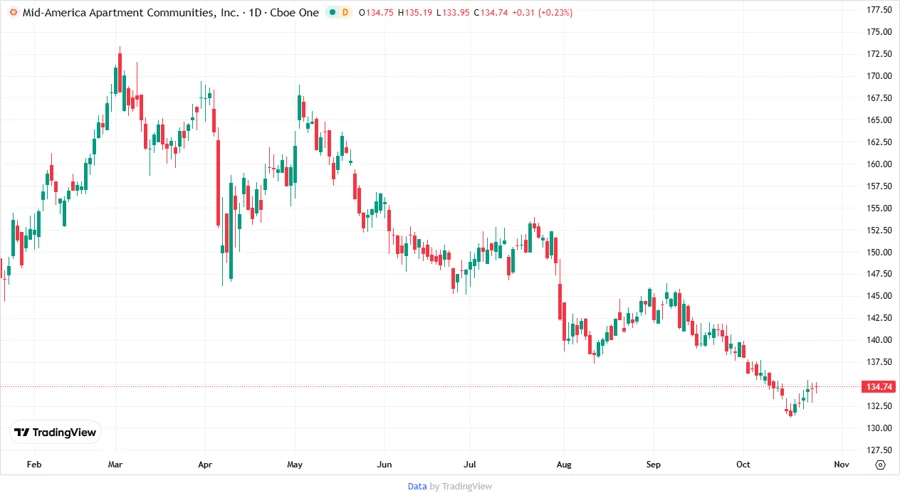
Task: Click the Mid-America Apartment Communities symbol logo icon
Action: (13, 12)
